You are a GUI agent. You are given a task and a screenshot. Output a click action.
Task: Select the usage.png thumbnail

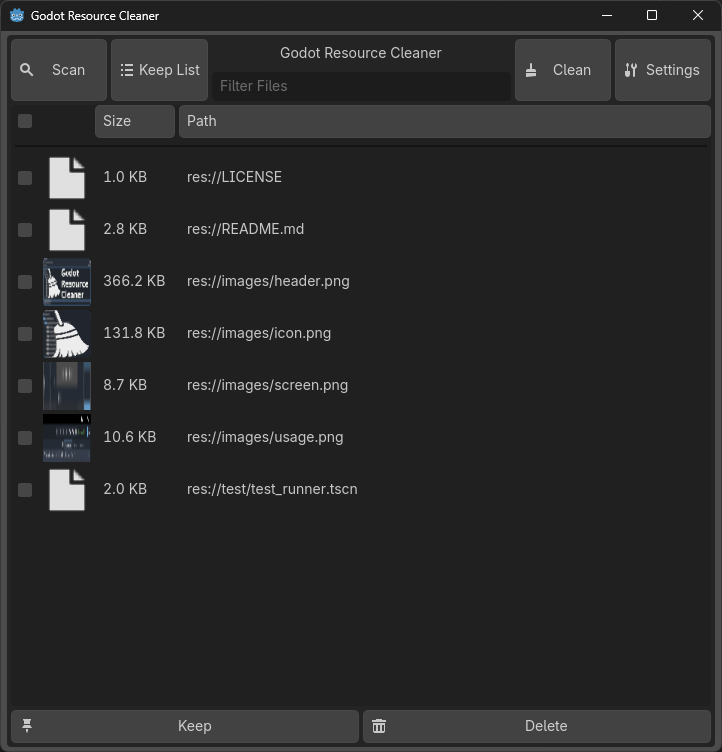[67, 438]
